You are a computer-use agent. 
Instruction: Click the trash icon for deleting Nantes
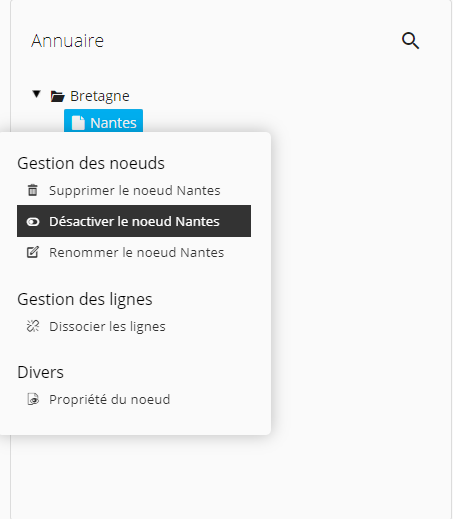click(x=33, y=190)
